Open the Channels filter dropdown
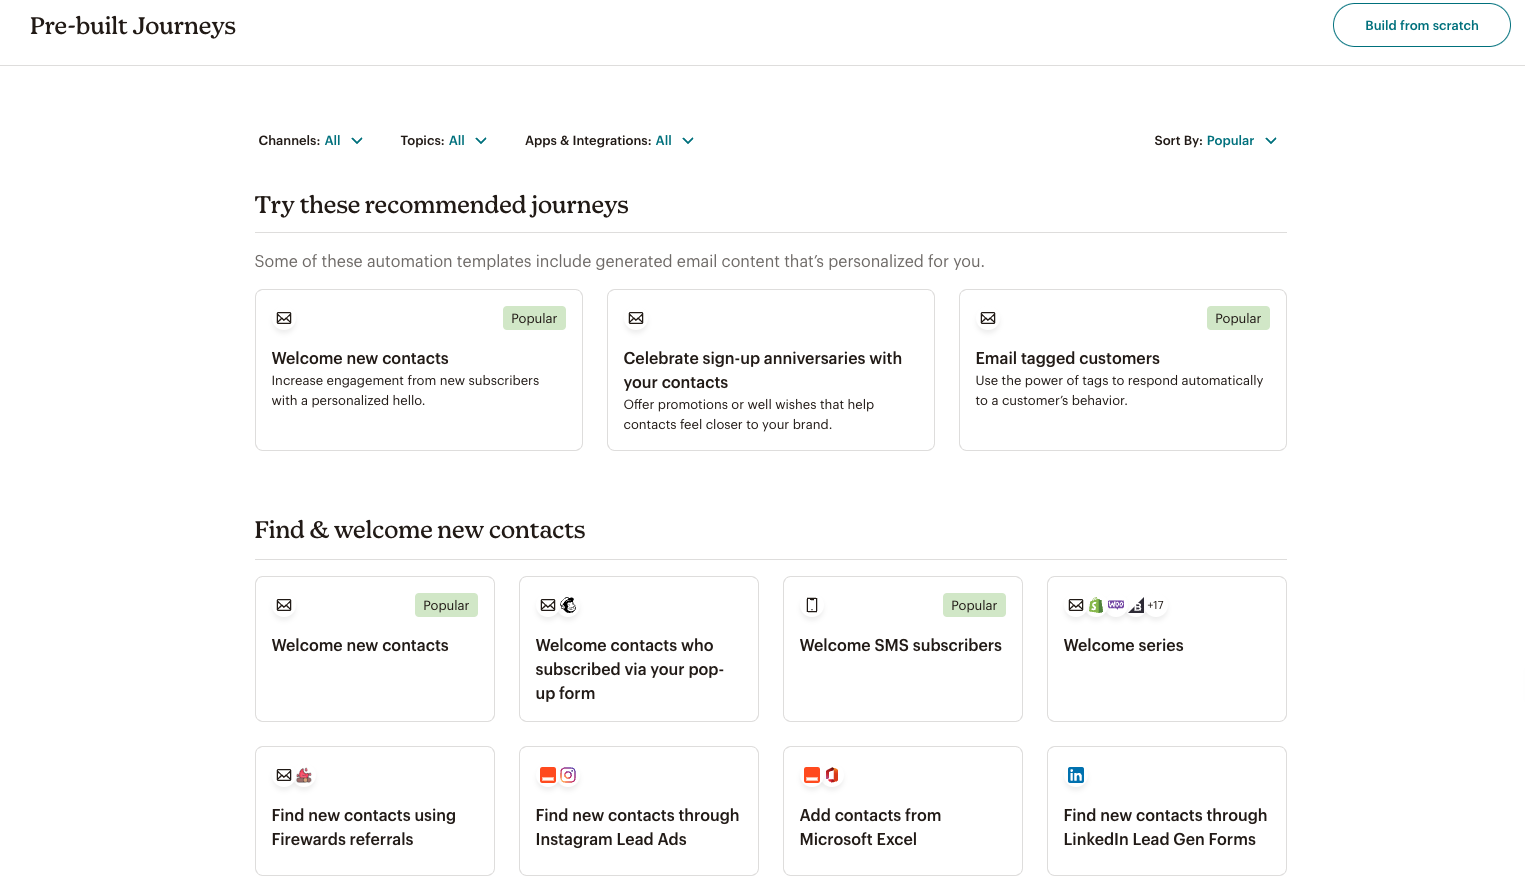The width and height of the screenshot is (1525, 881). [x=311, y=141]
